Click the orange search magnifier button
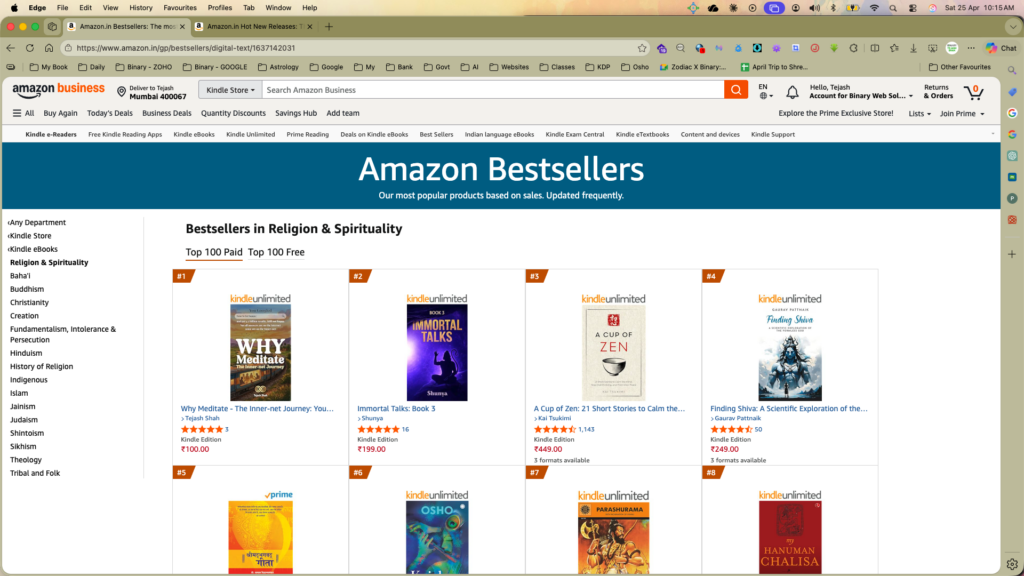 pyautogui.click(x=737, y=90)
